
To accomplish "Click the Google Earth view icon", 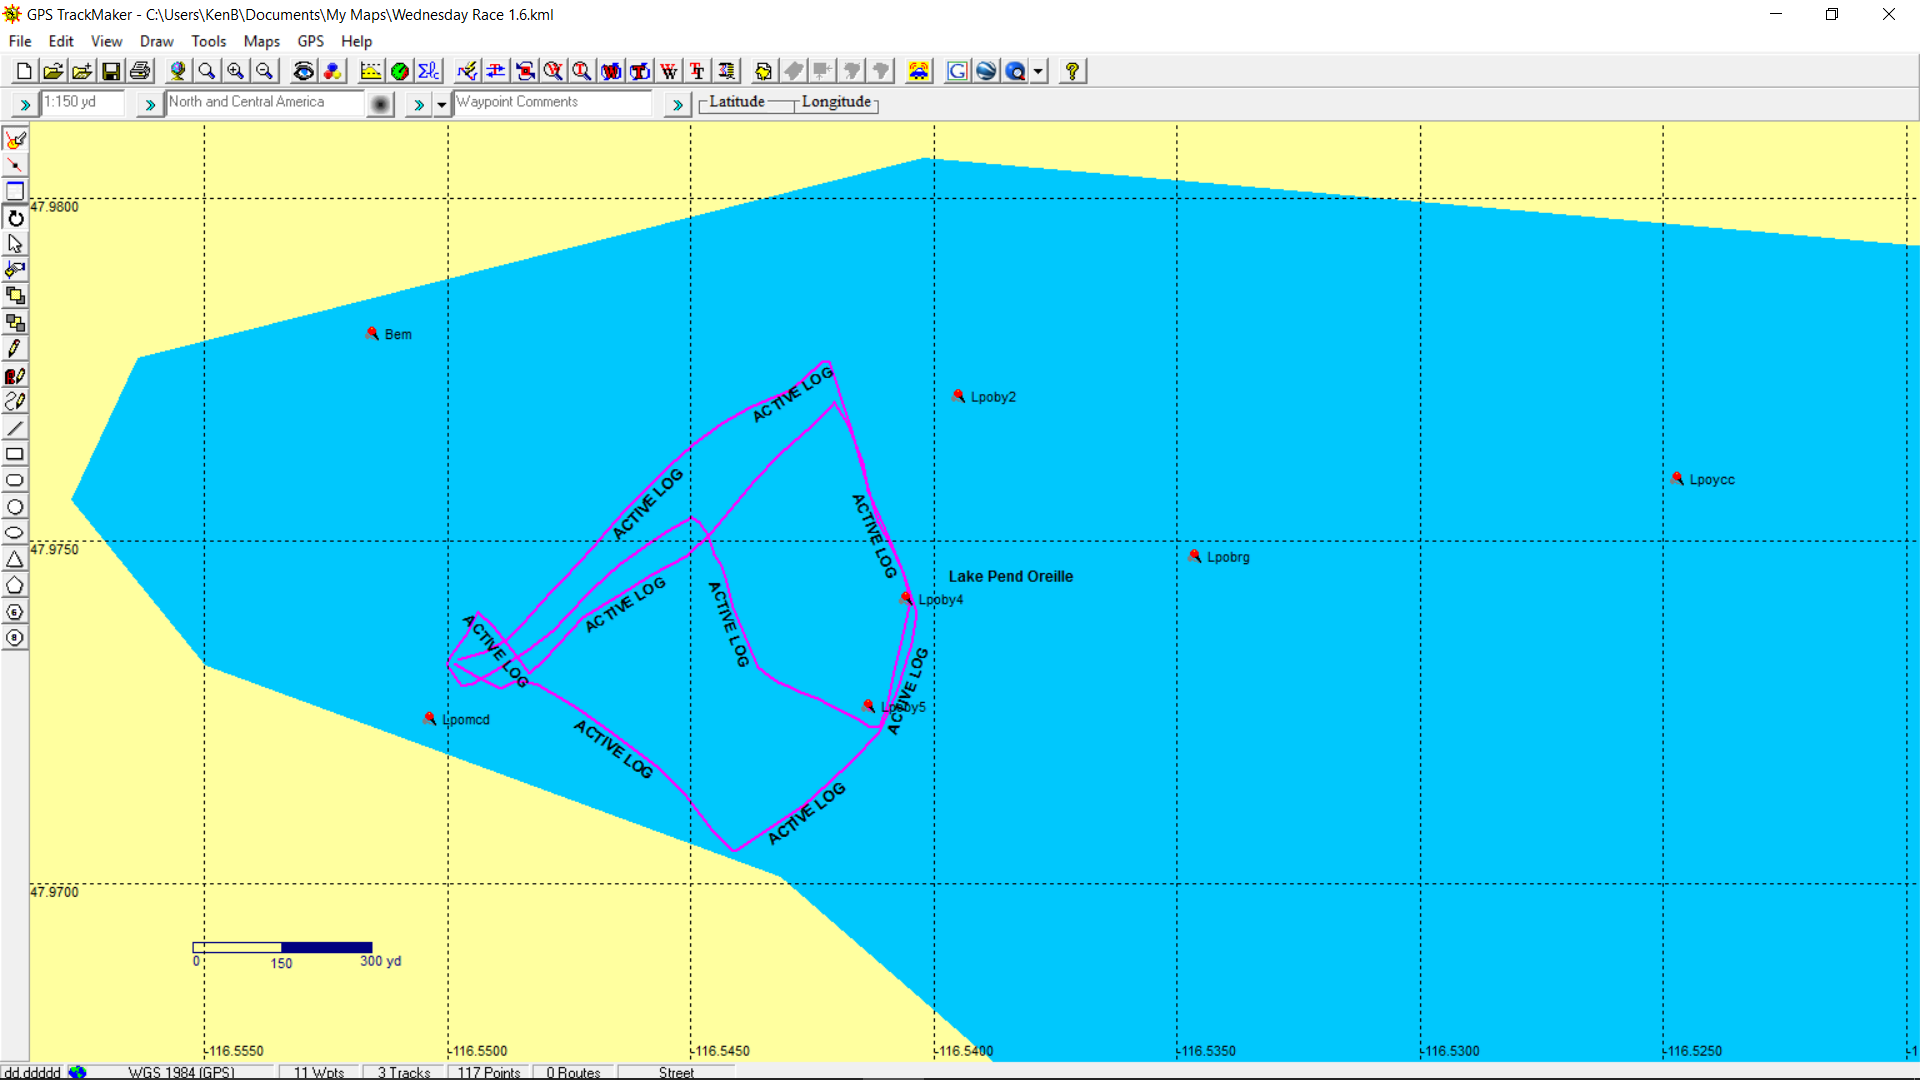I will [x=986, y=71].
